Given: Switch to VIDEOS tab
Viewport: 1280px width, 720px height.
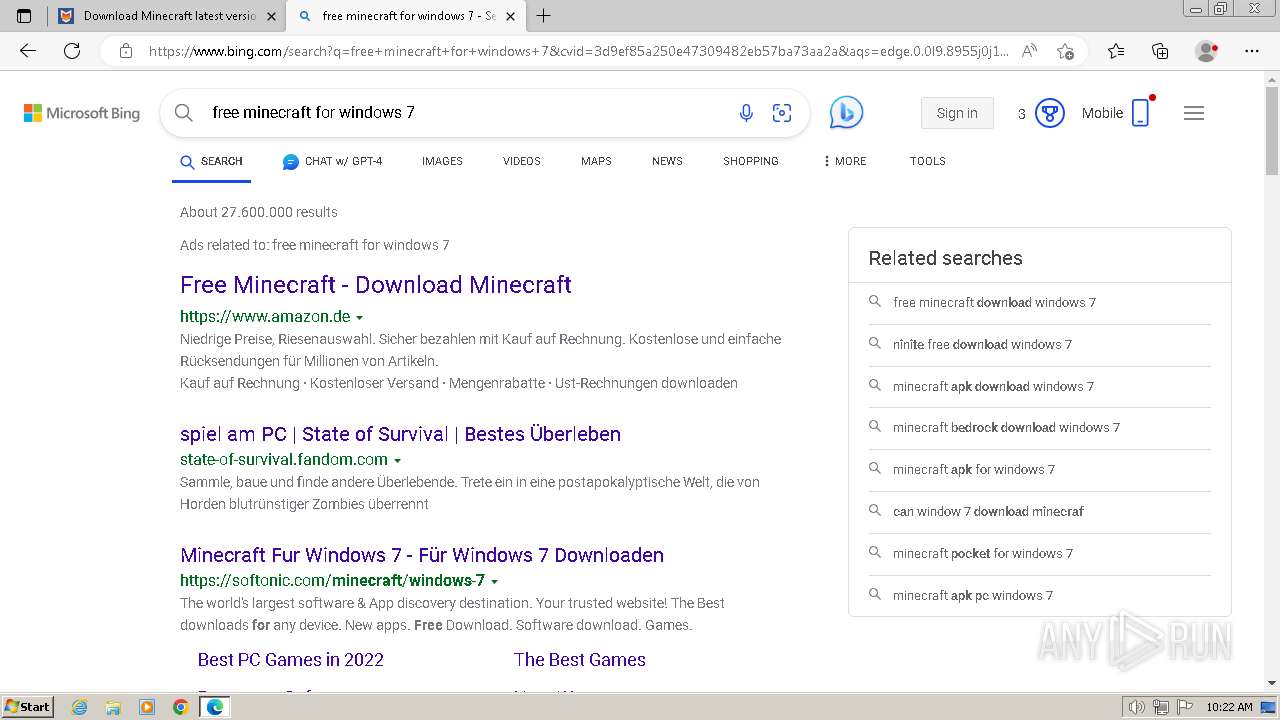Looking at the screenshot, I should (x=522, y=161).
